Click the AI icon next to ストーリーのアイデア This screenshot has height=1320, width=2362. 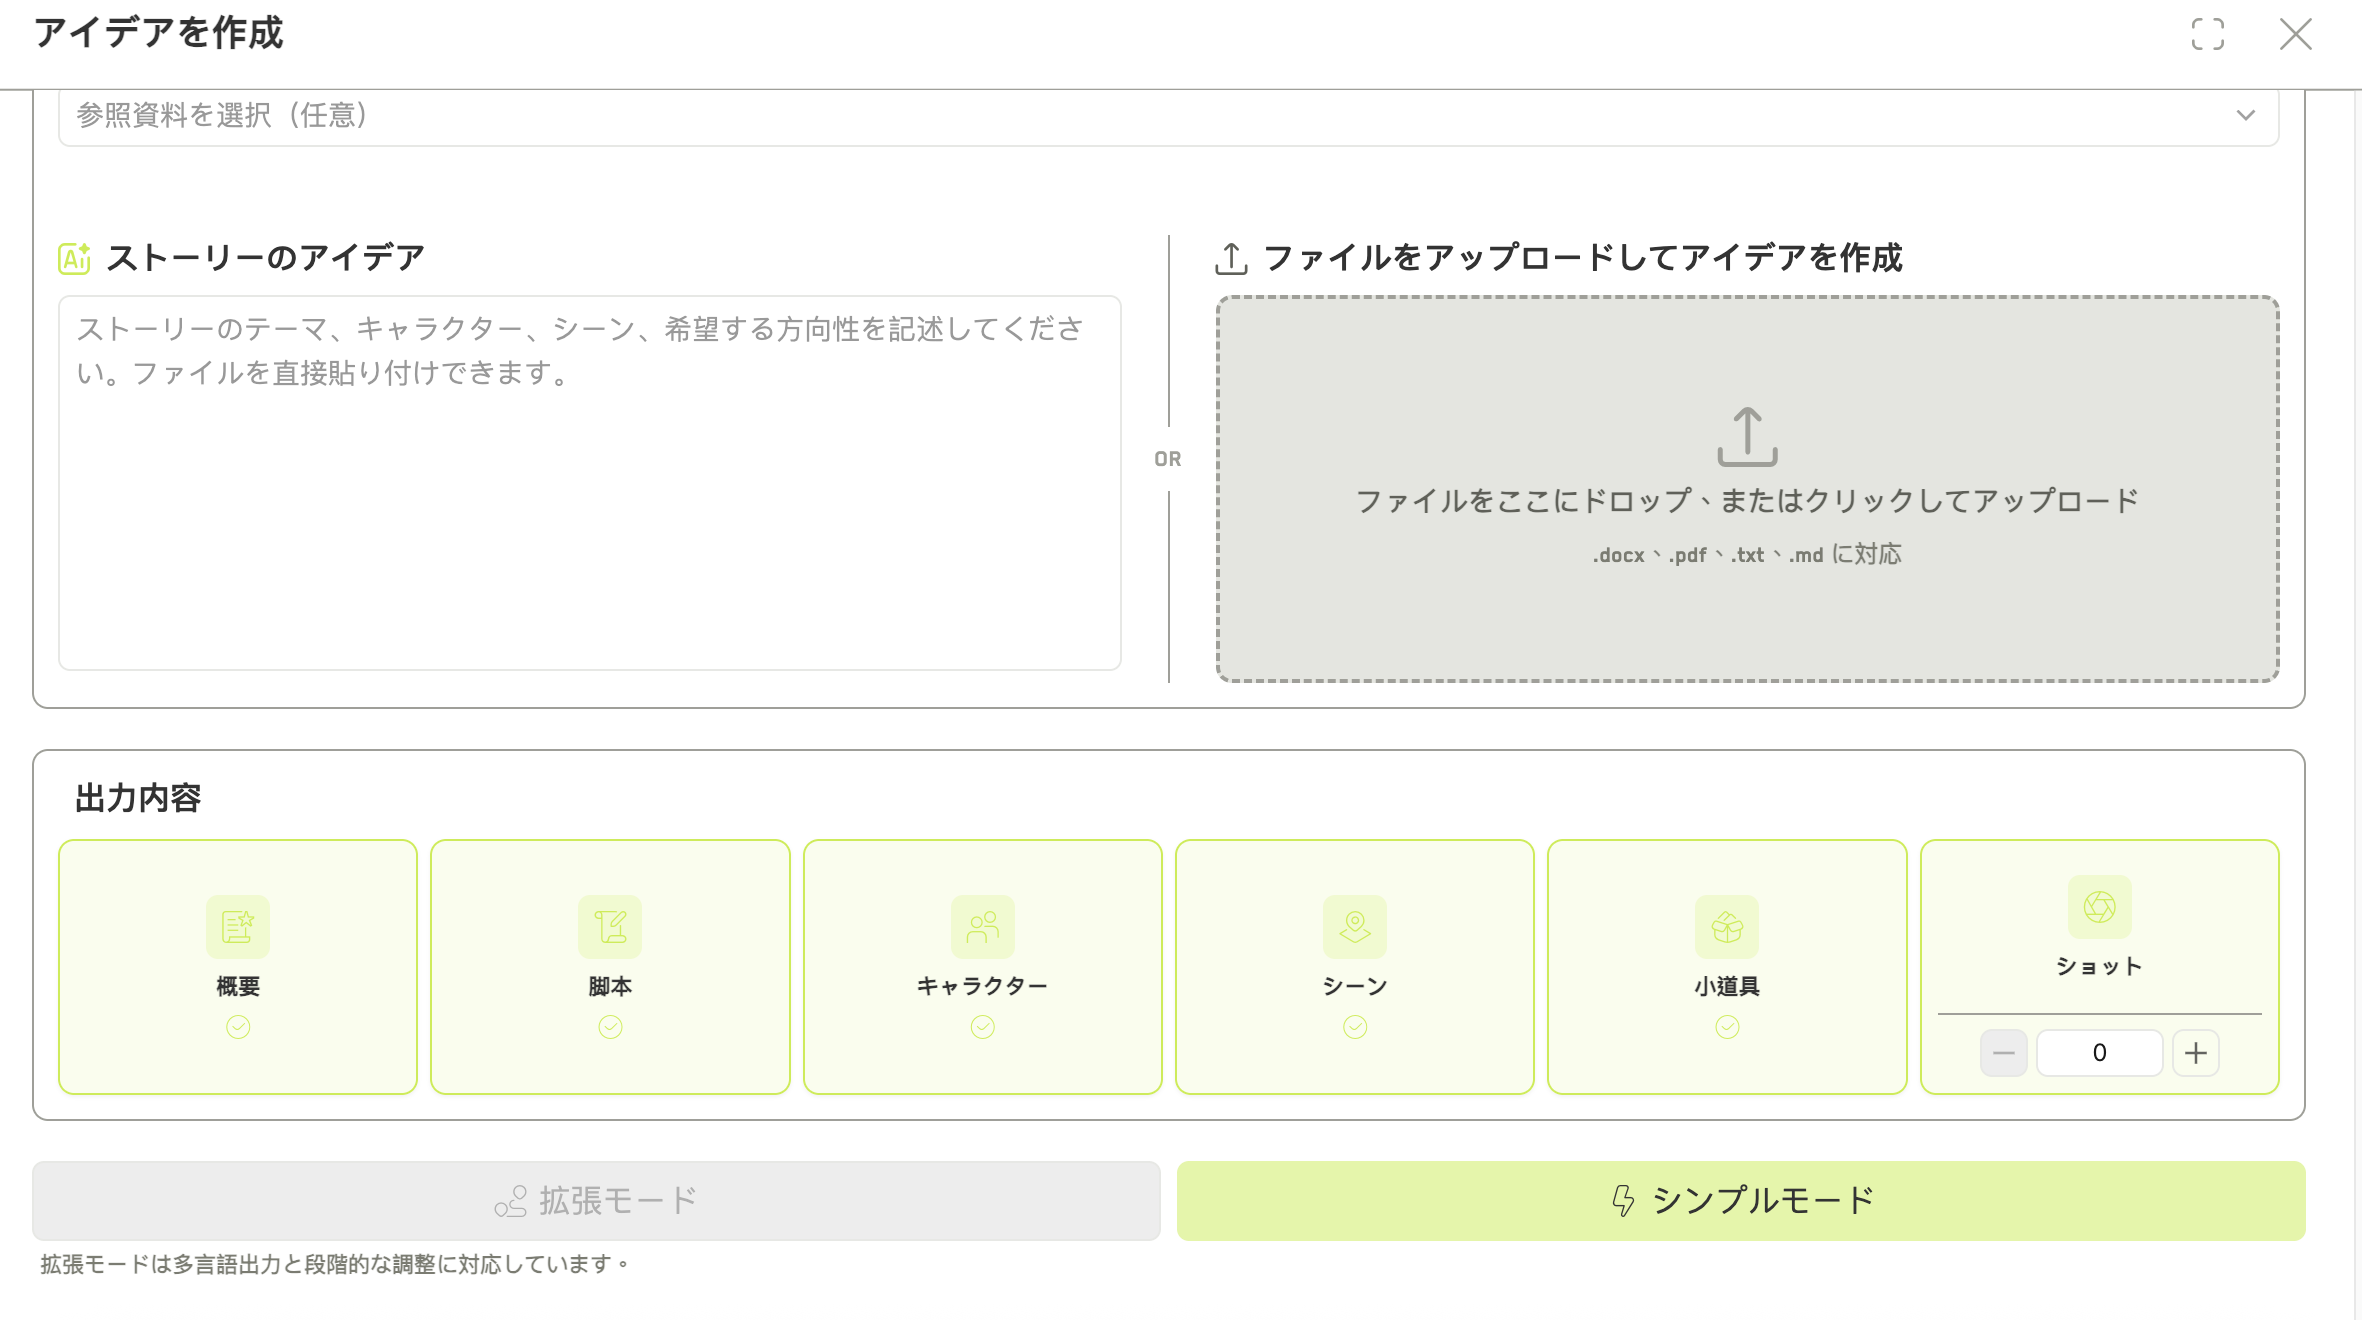[x=75, y=258]
